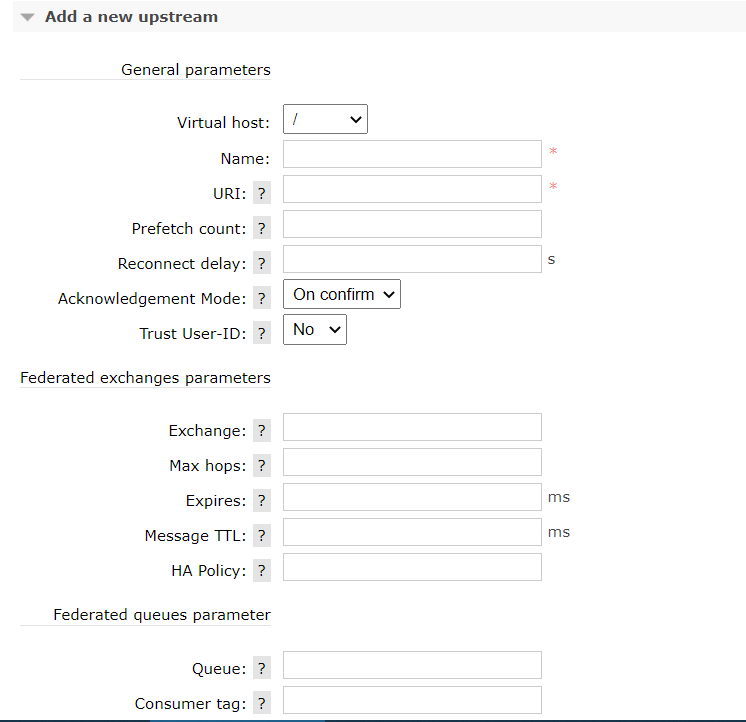Open Trust User-ID No dropdown

315,330
